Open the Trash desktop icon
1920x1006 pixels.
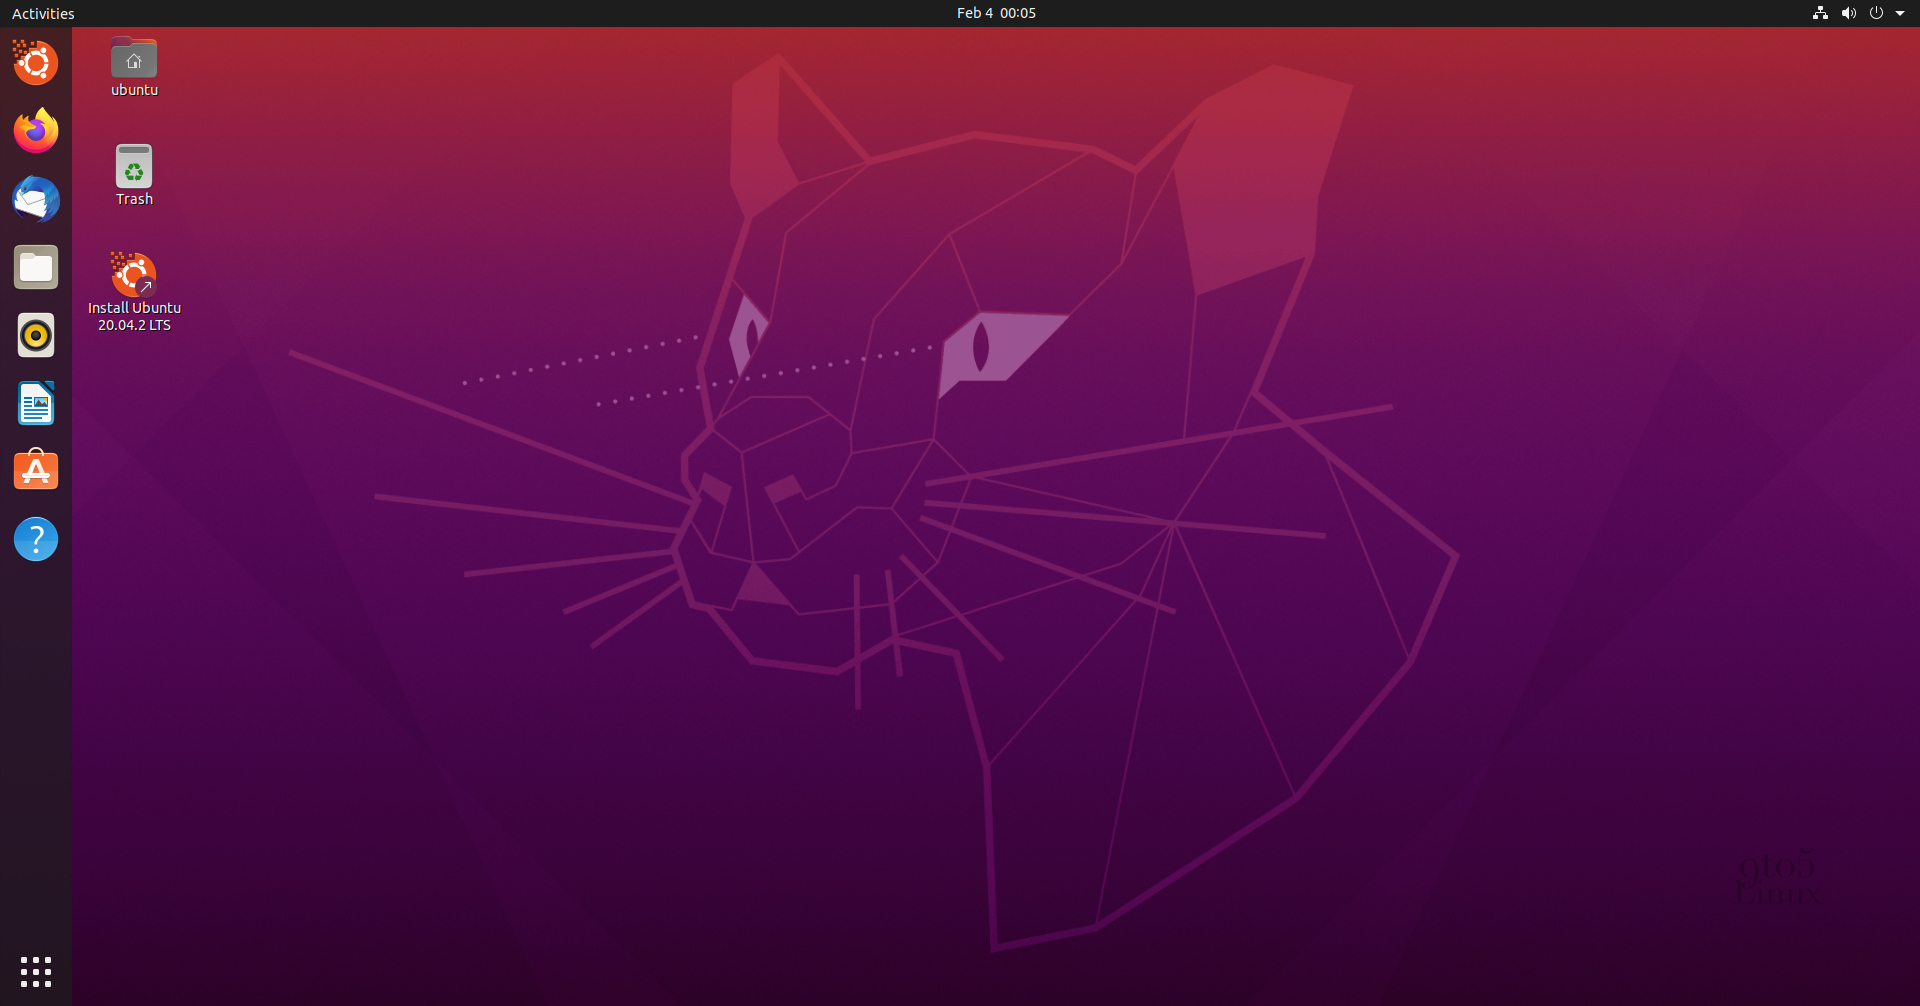(134, 176)
